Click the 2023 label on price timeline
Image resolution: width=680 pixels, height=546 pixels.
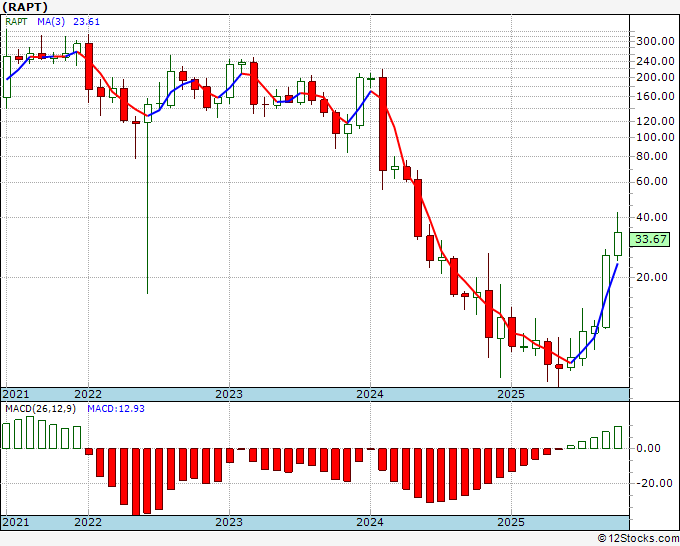click(229, 394)
